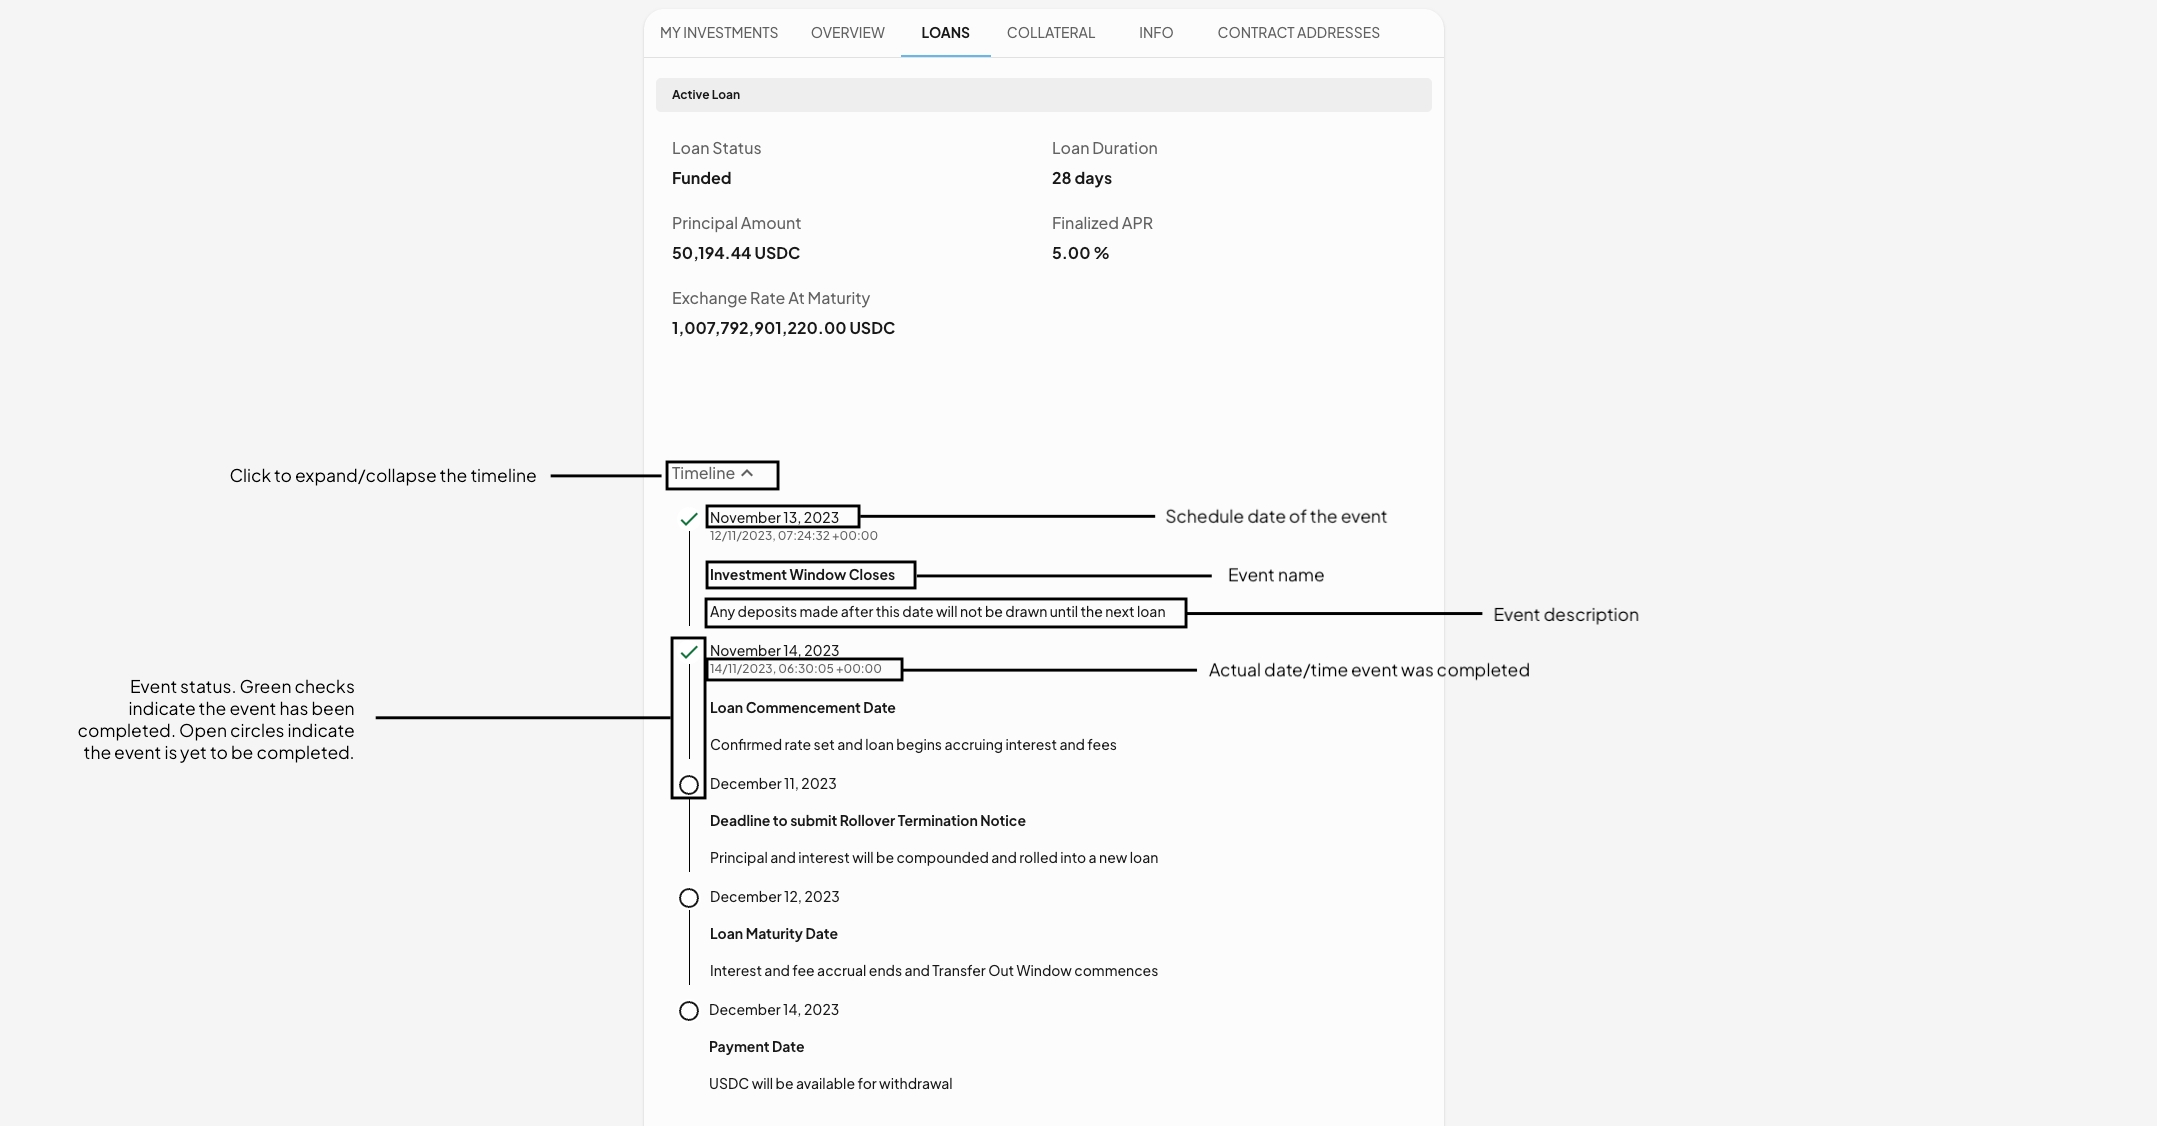Image resolution: width=2157 pixels, height=1126 pixels.
Task: Click the Payment Date event title
Action: click(x=756, y=1047)
